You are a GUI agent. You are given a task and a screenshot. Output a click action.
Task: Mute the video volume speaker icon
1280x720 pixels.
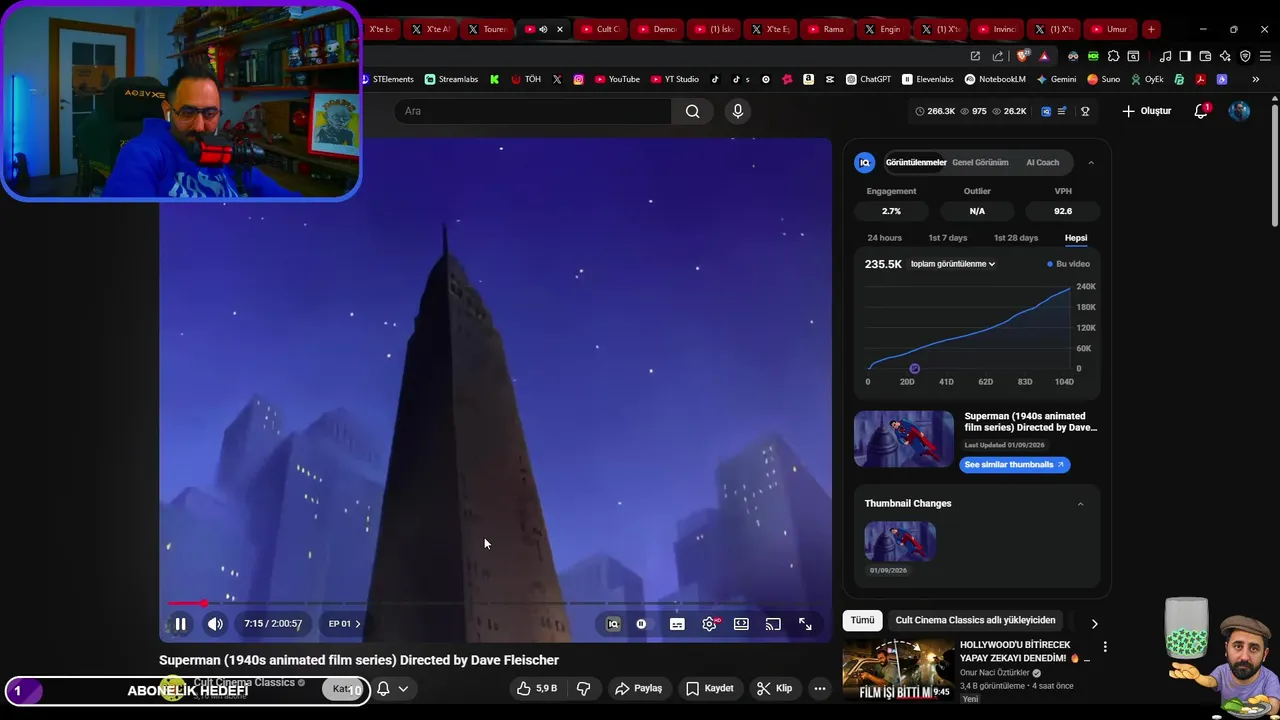tap(215, 624)
